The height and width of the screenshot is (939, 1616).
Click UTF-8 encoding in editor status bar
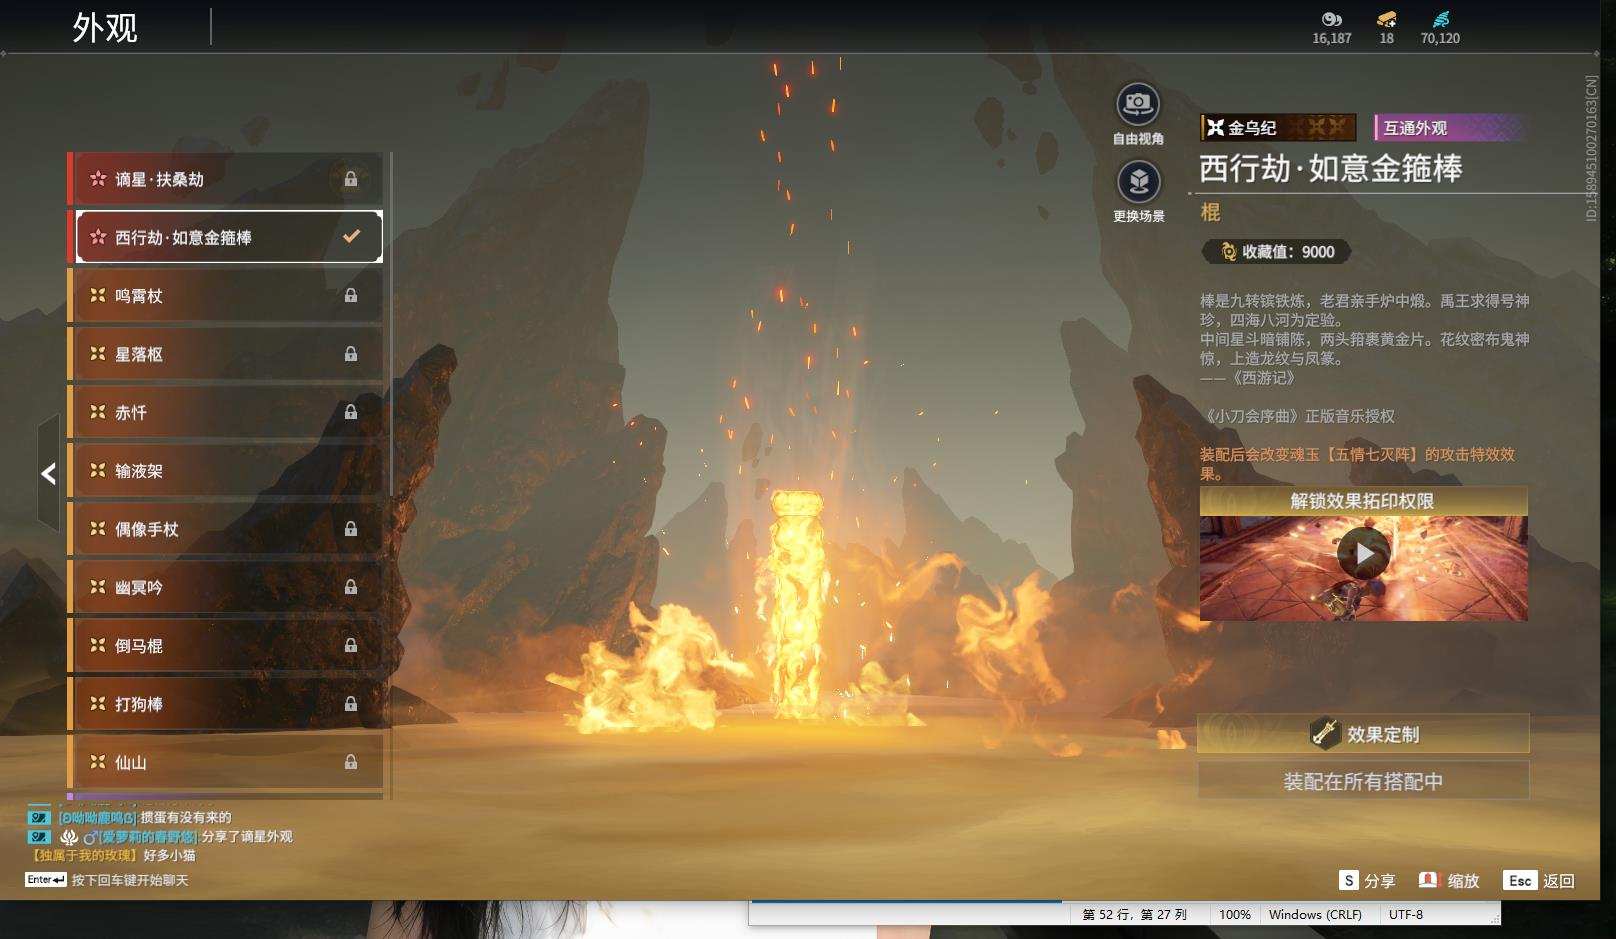[1405, 914]
